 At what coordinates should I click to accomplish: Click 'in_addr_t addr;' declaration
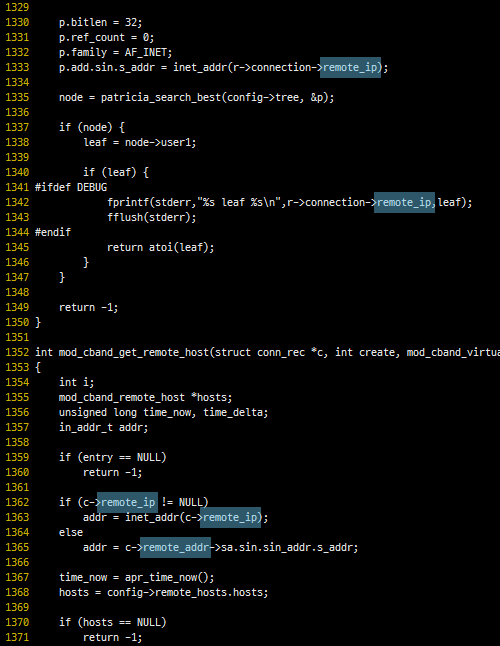point(103,427)
